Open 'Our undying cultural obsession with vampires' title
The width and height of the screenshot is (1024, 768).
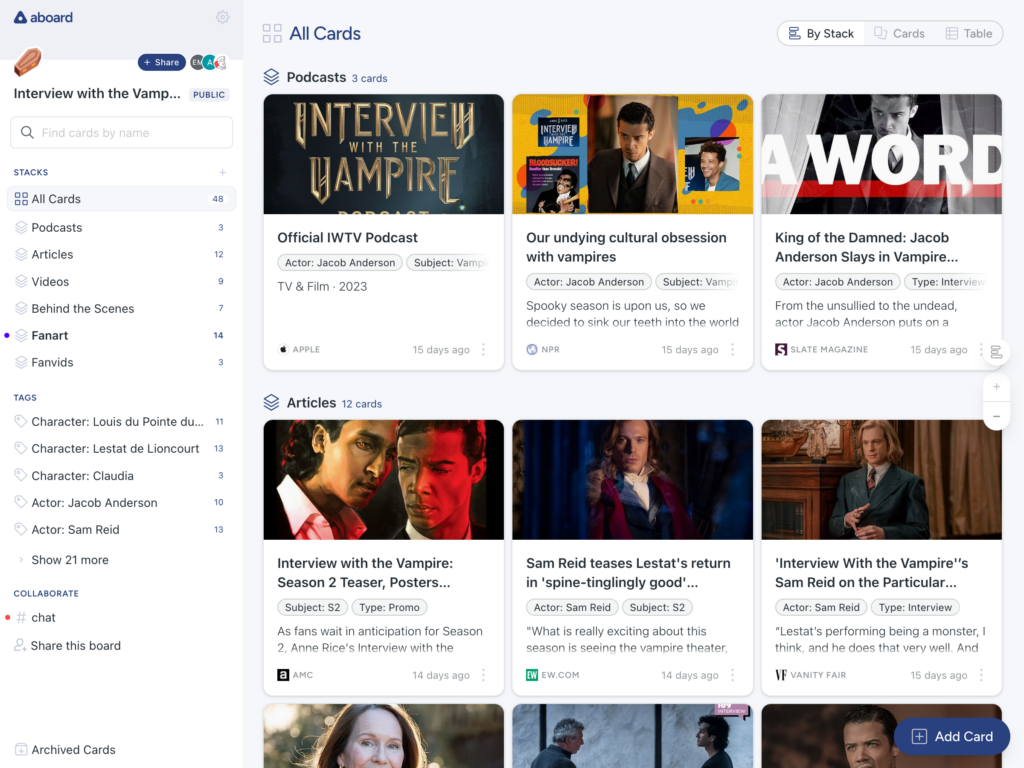coord(626,247)
